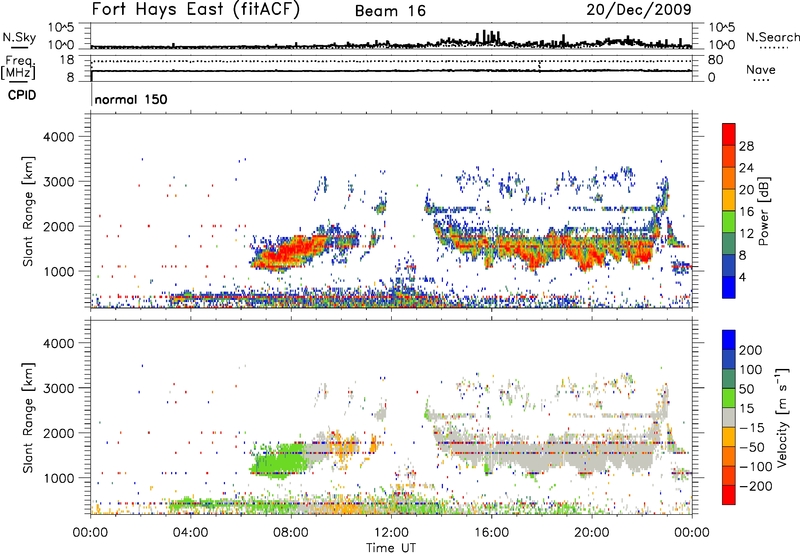This screenshot has height=554, width=800.
Task: Click the "normal 150" CPID text
Action: click(131, 99)
